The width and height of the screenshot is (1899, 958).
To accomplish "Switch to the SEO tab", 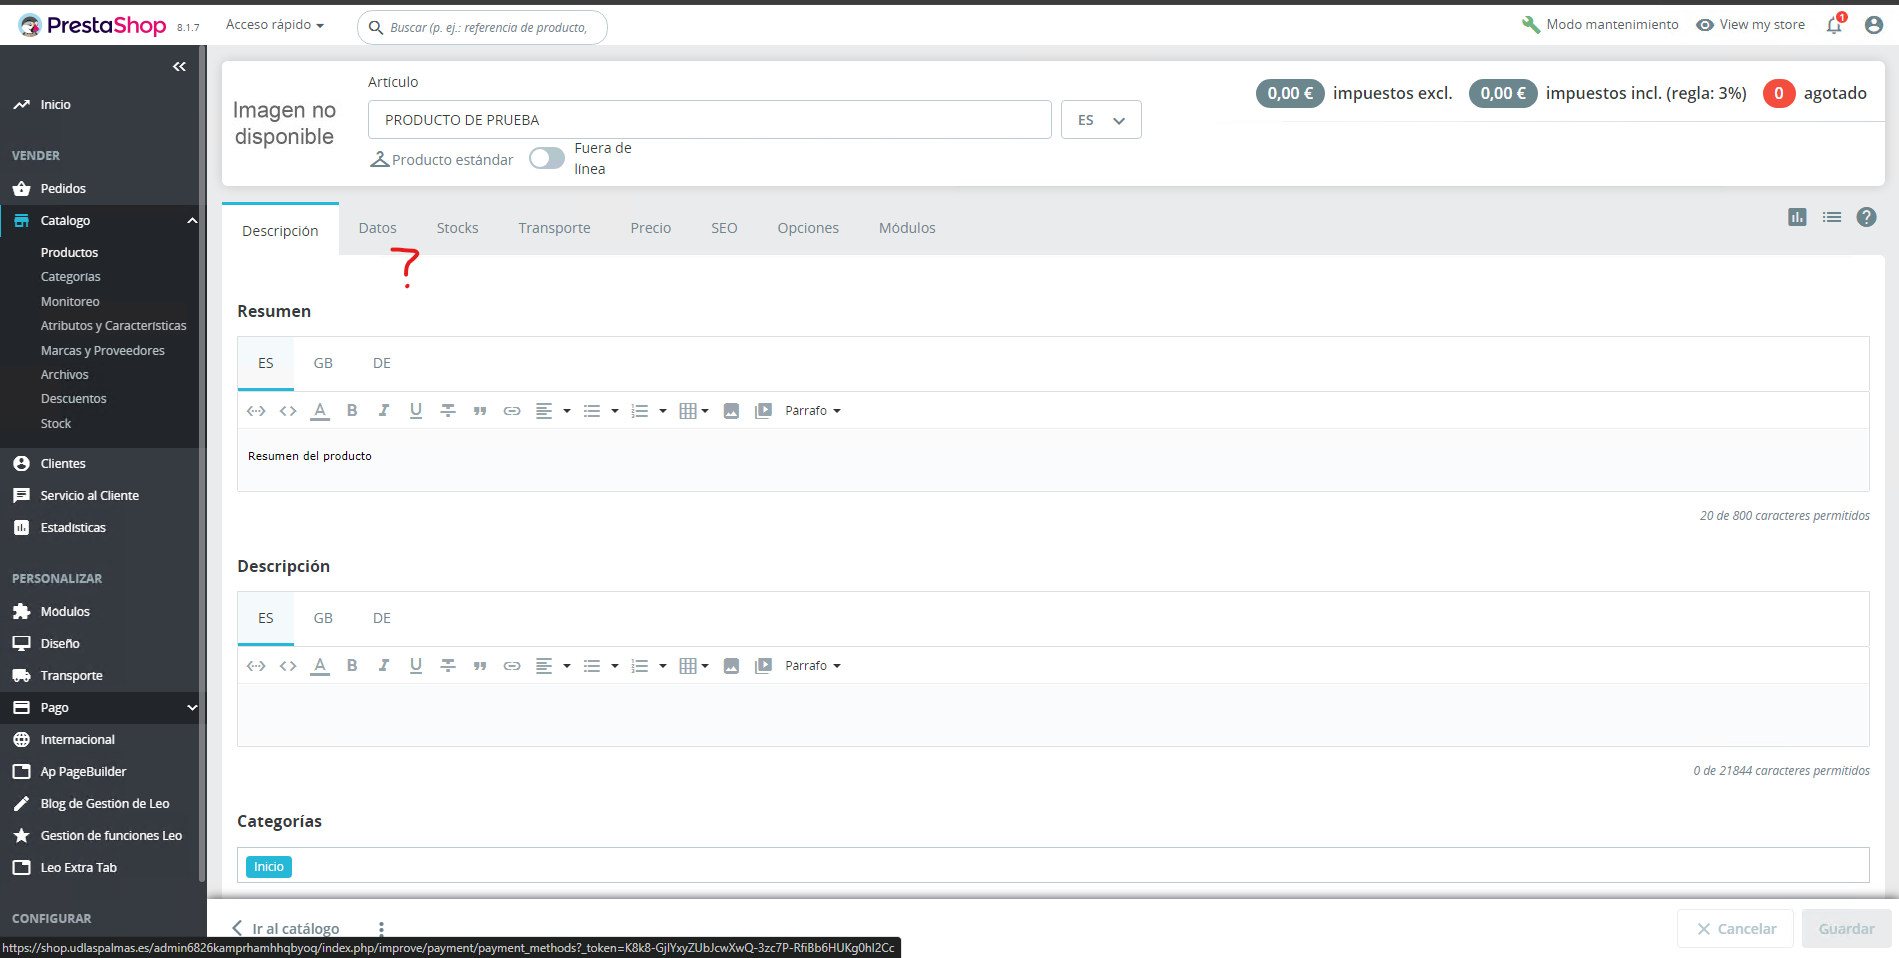I will [x=724, y=228].
